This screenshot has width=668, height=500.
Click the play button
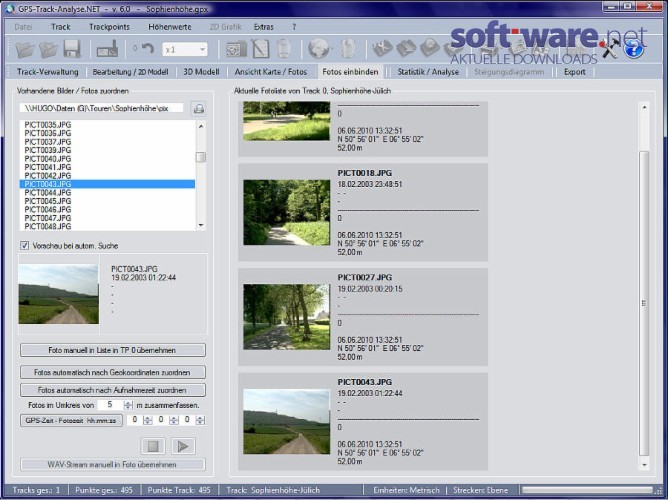(x=183, y=446)
